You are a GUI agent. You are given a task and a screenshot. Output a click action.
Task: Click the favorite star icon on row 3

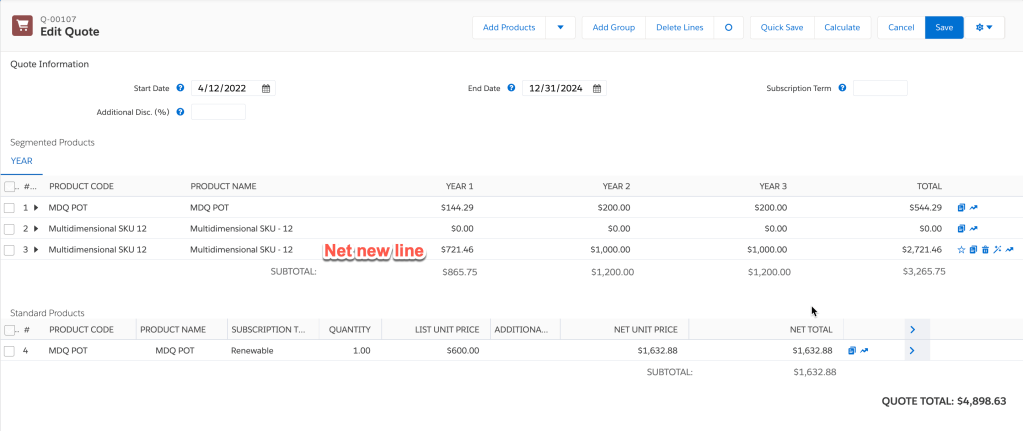(x=961, y=250)
